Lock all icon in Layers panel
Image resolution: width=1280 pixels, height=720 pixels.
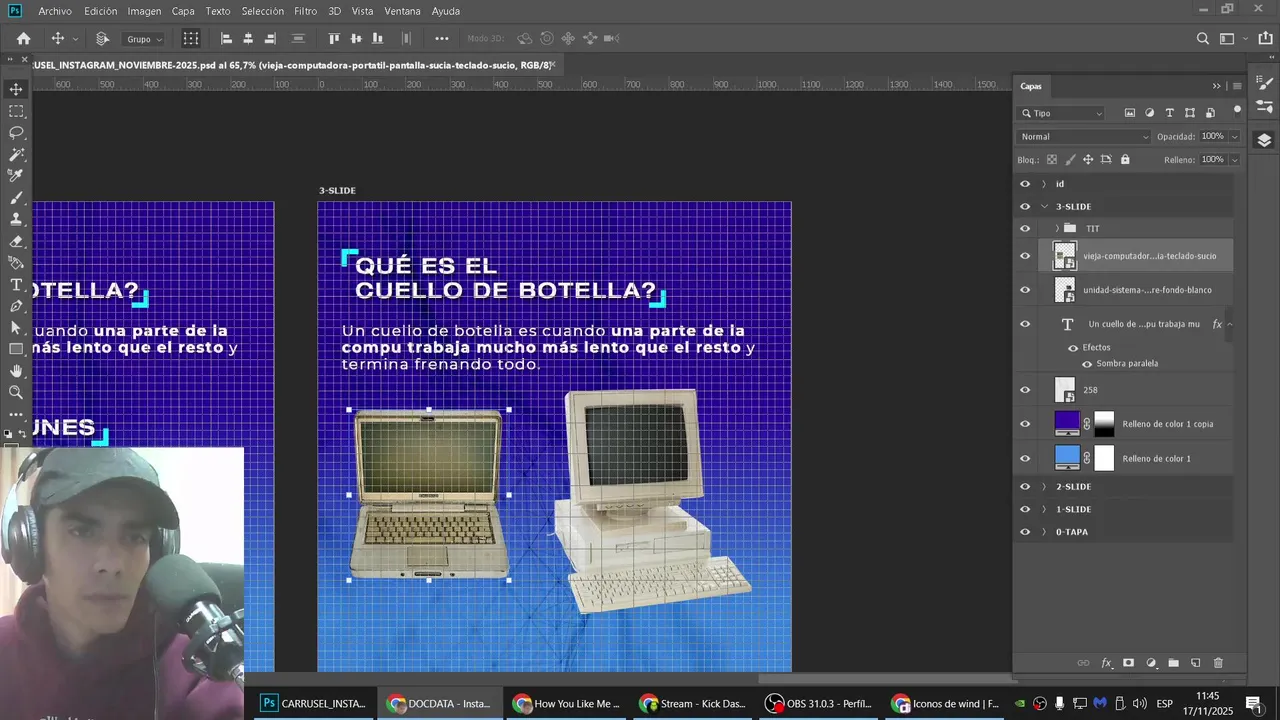point(1125,159)
